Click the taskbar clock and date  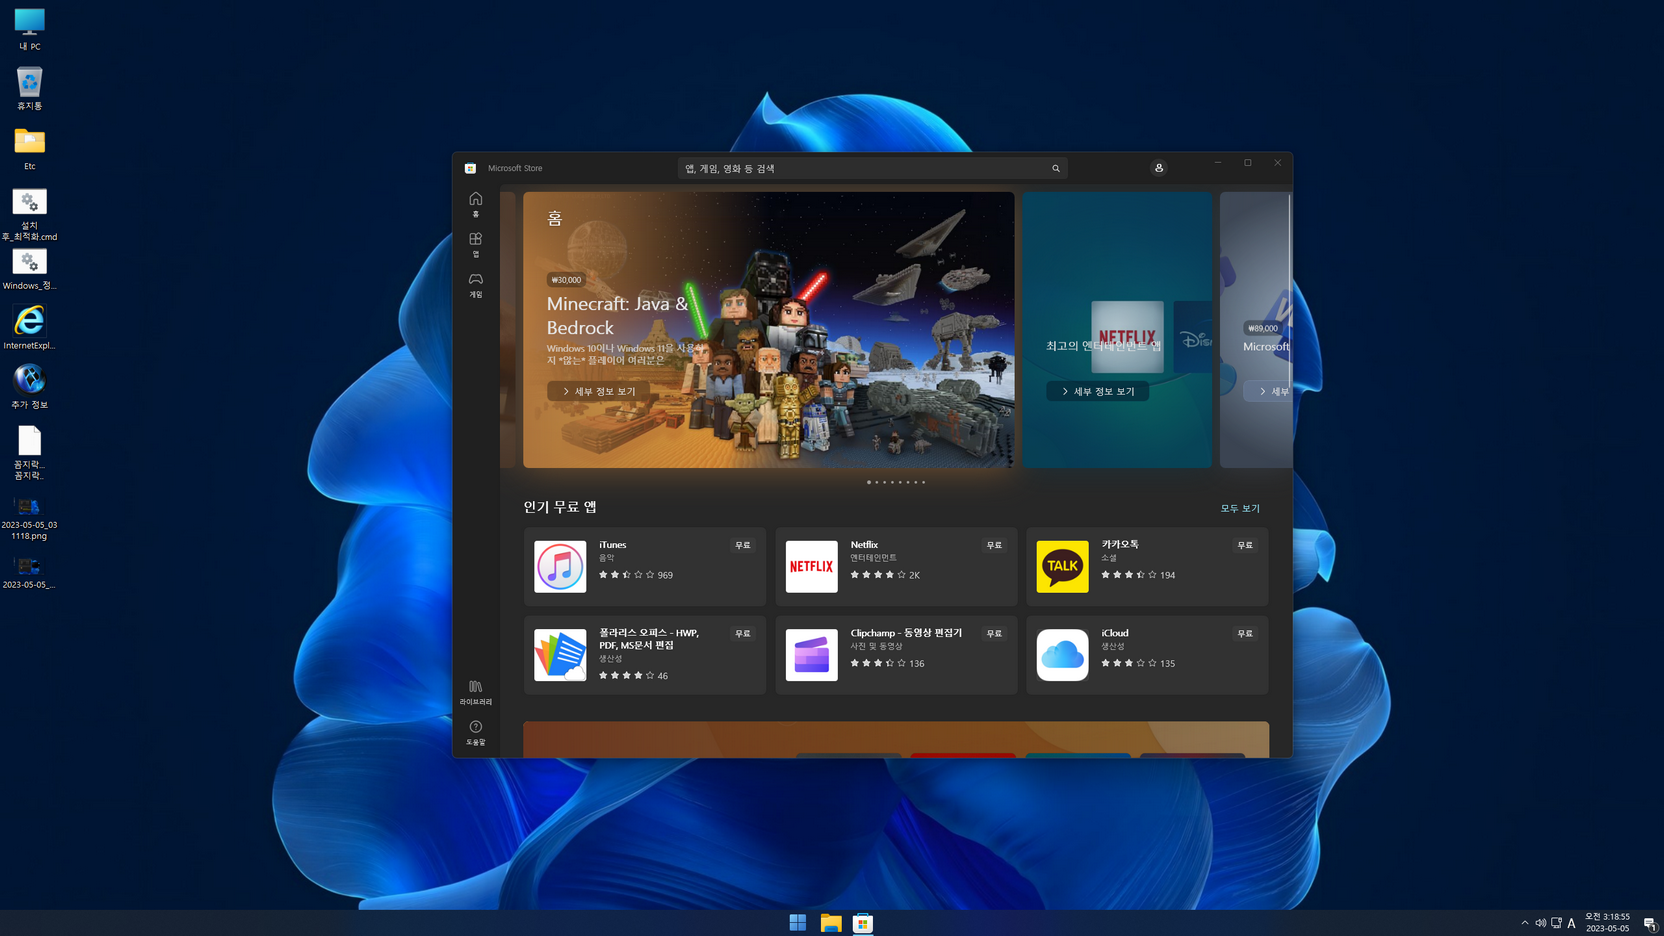point(1607,923)
